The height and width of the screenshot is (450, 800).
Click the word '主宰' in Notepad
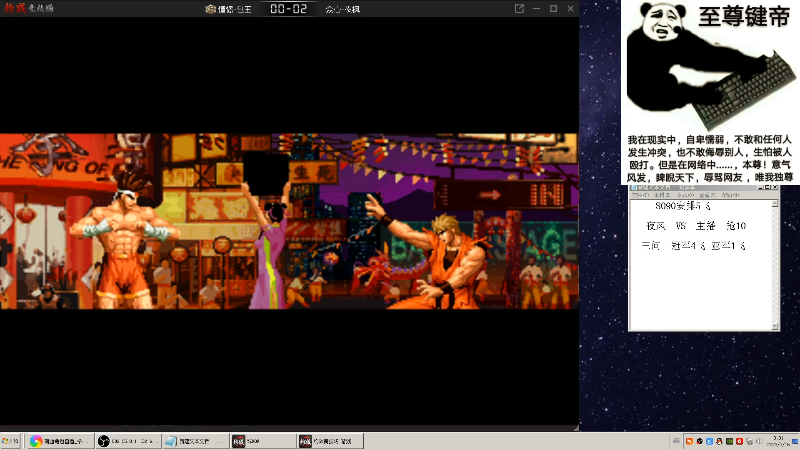706,226
